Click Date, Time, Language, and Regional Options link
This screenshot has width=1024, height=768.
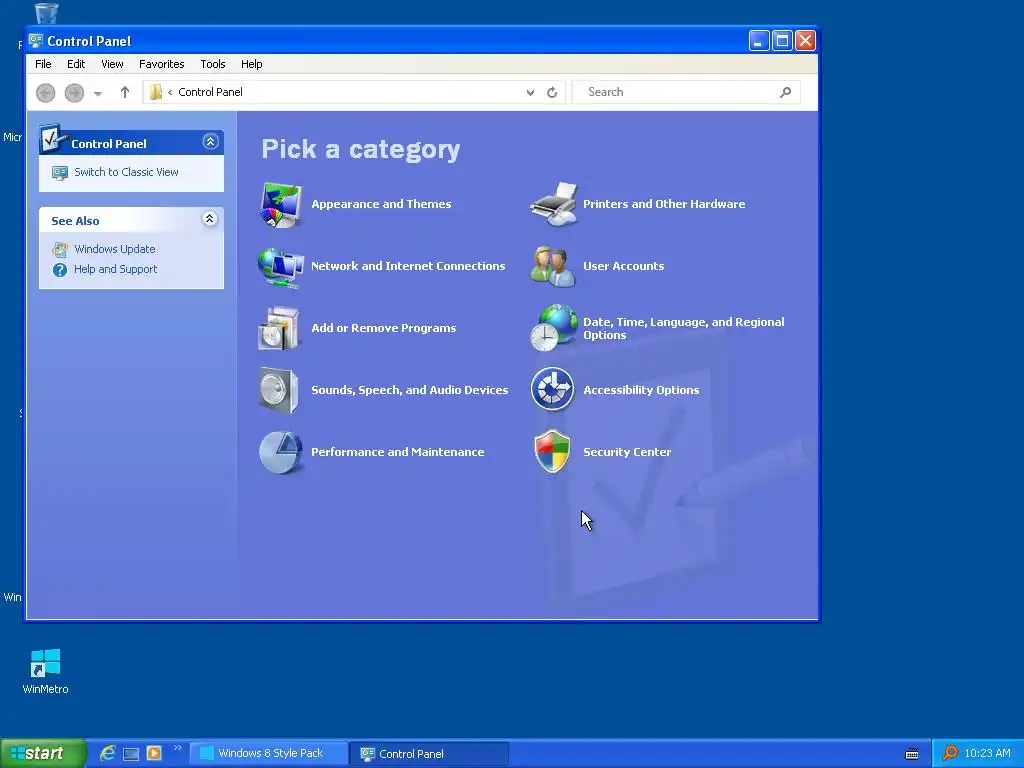684,328
